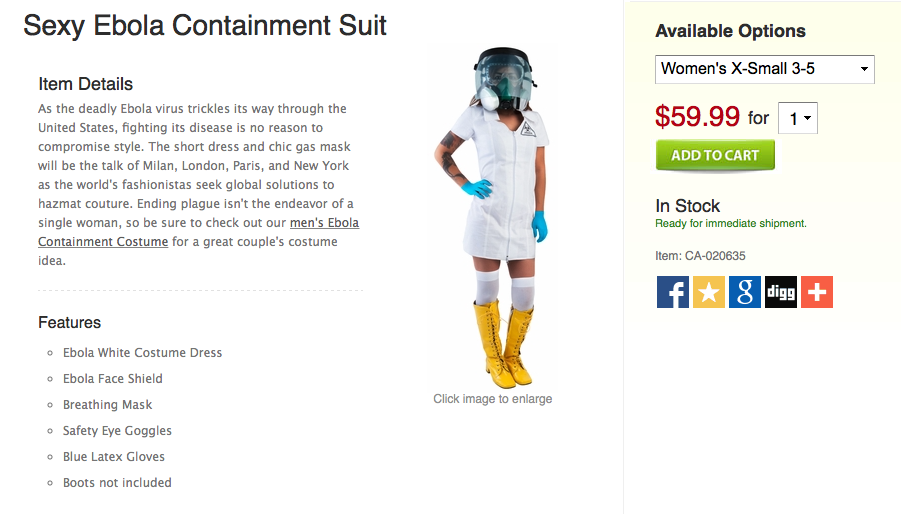Share via the Google icon
Viewport: 901px width, 514px height.
(x=745, y=292)
